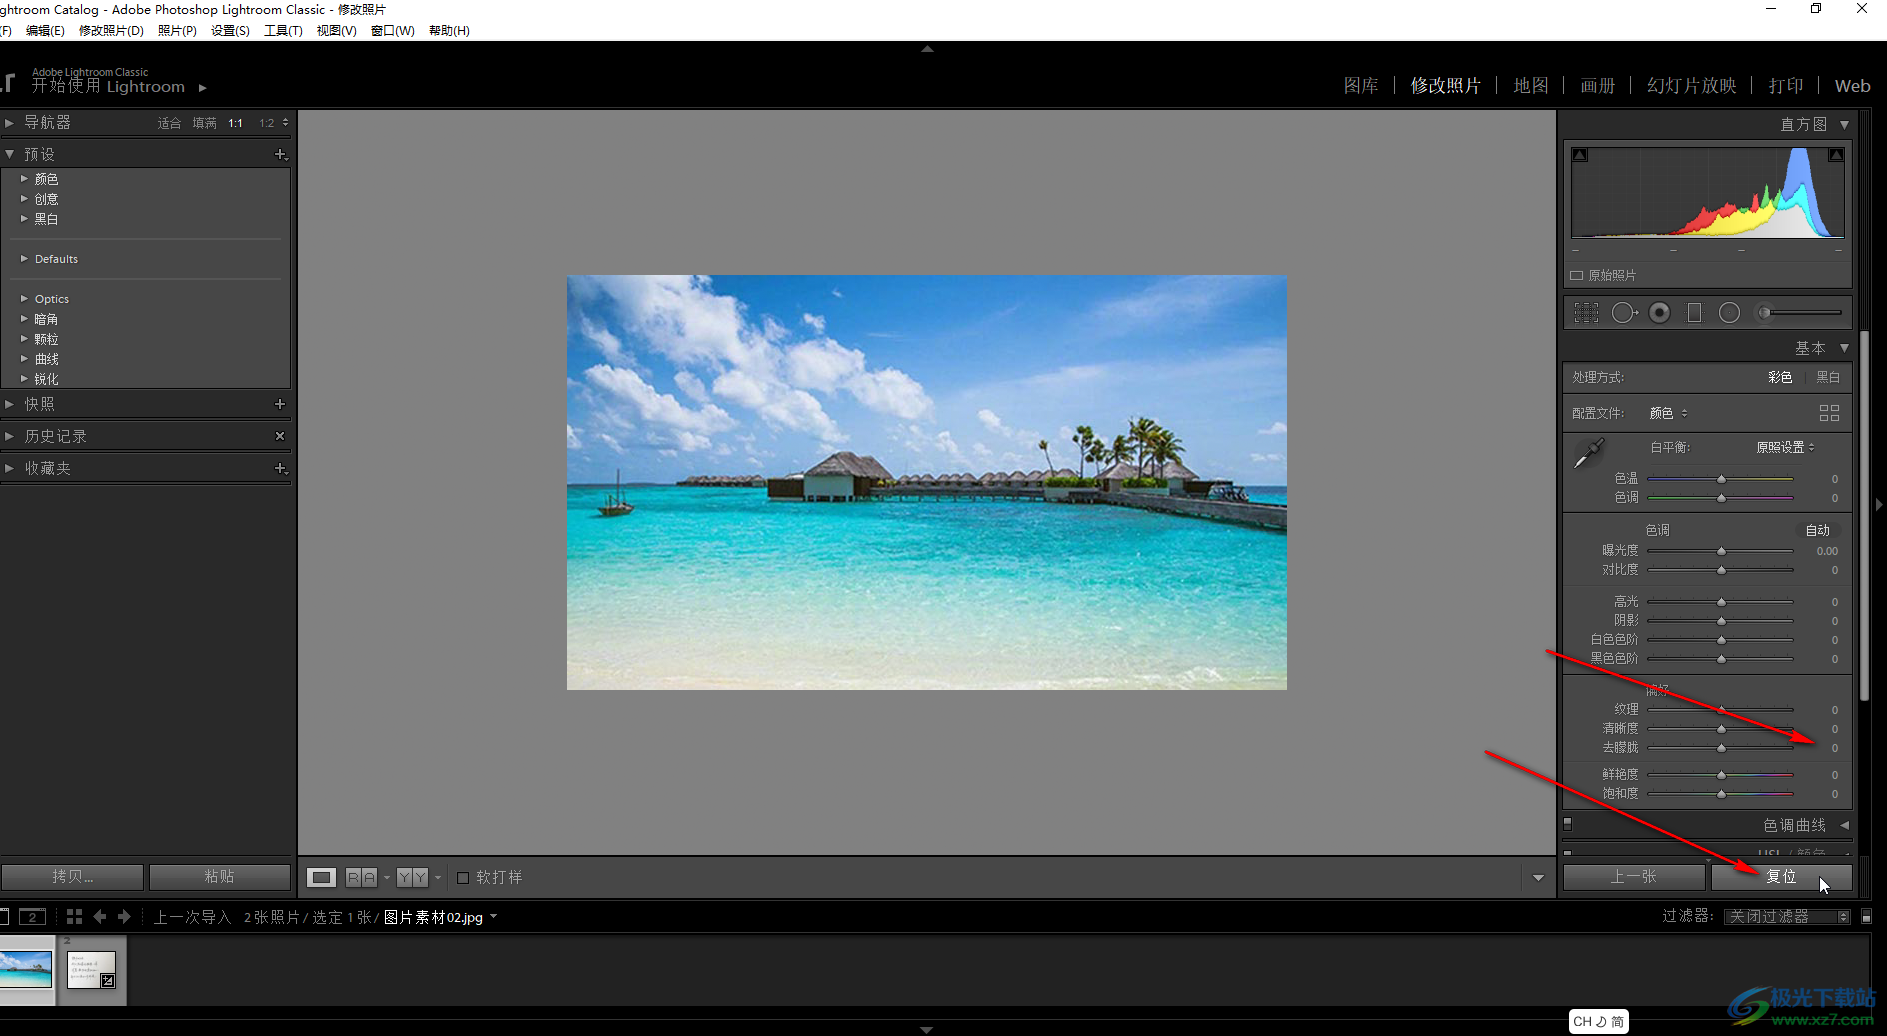Expand the Tone Curve panel

(x=1844, y=825)
